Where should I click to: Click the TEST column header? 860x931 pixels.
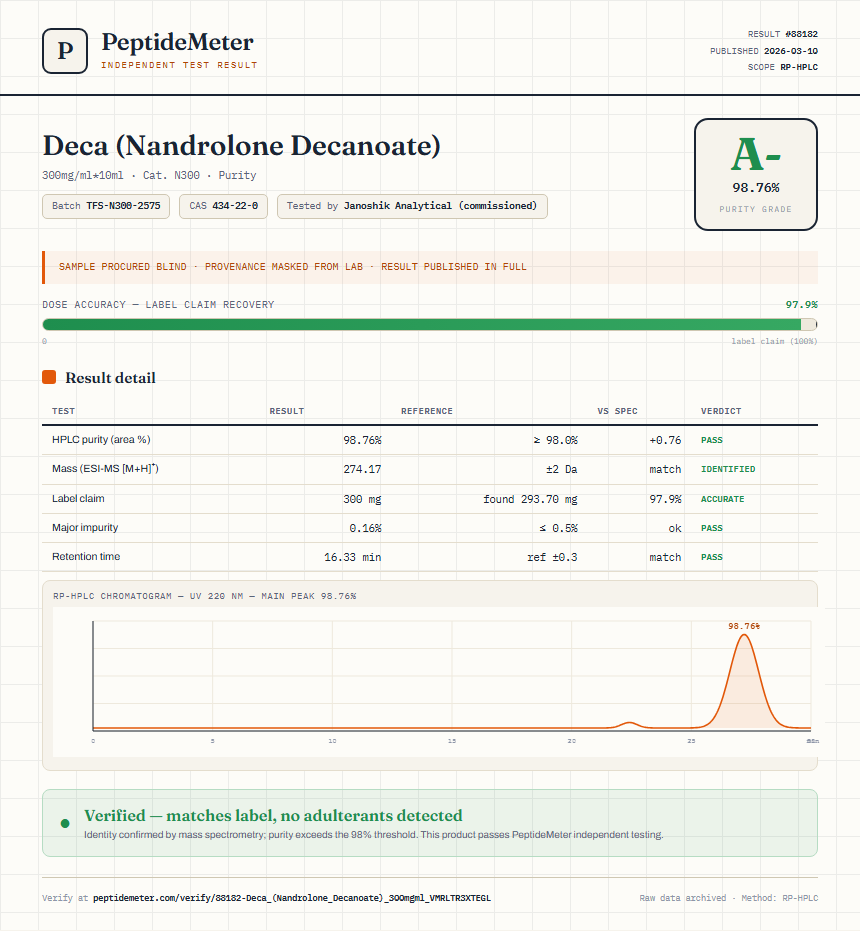64,411
